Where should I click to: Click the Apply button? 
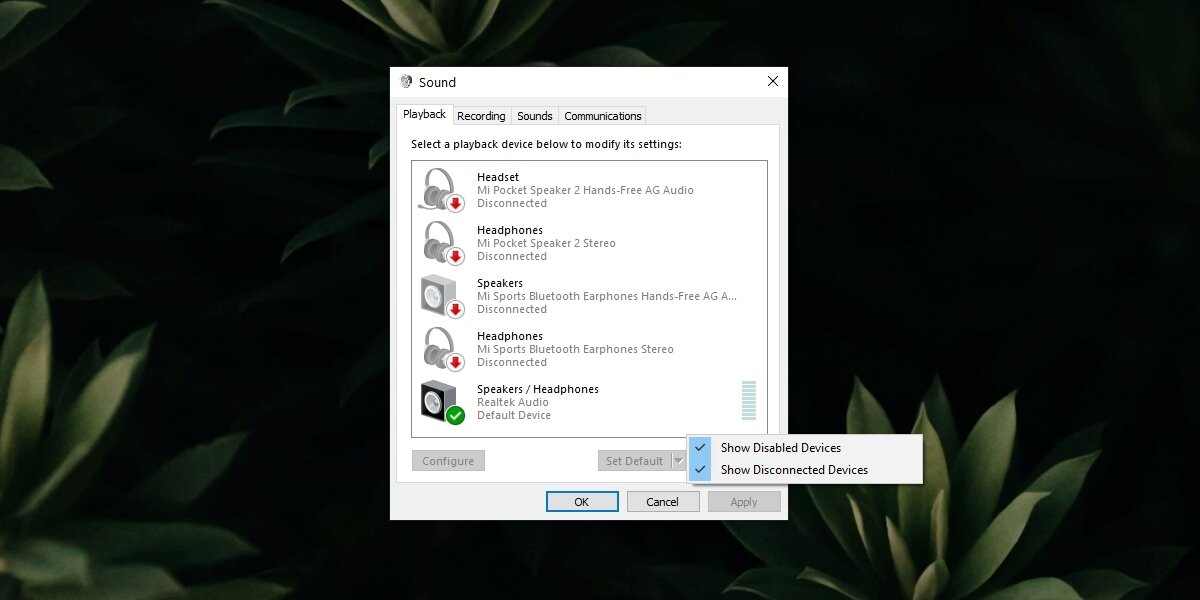click(x=744, y=501)
